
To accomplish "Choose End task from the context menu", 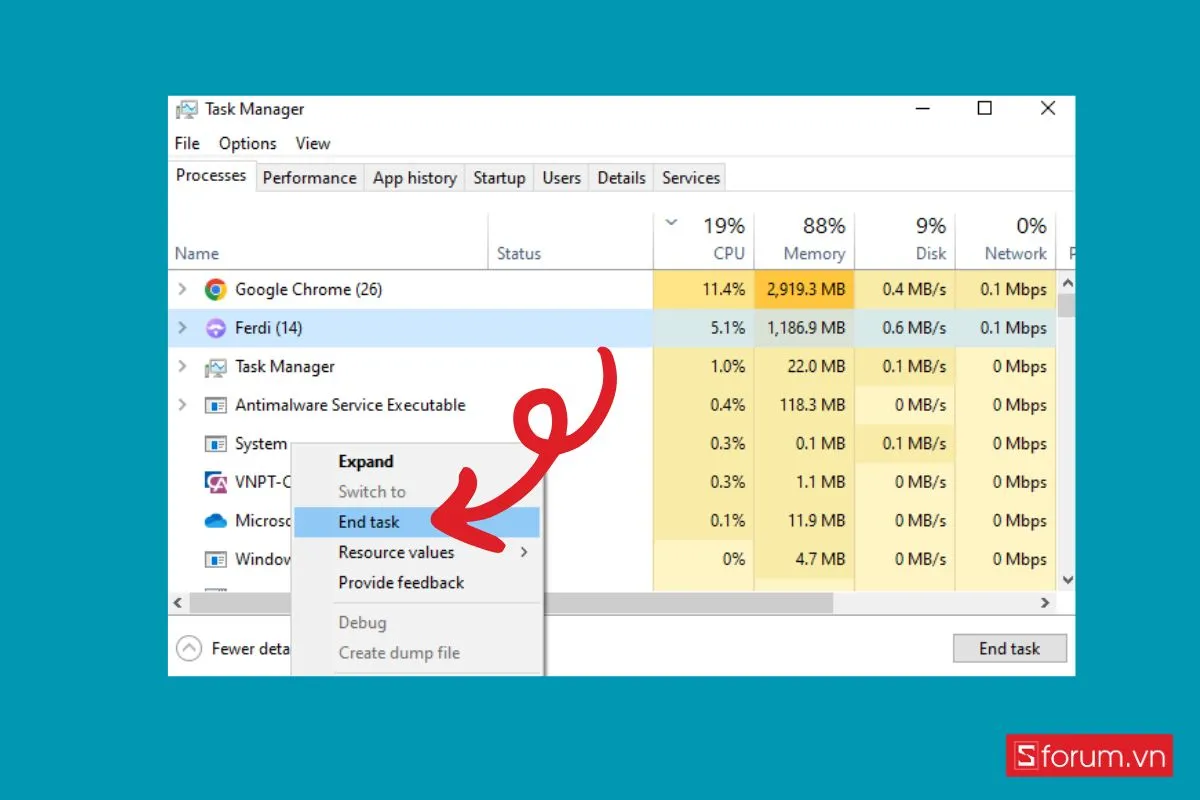I will coord(369,521).
